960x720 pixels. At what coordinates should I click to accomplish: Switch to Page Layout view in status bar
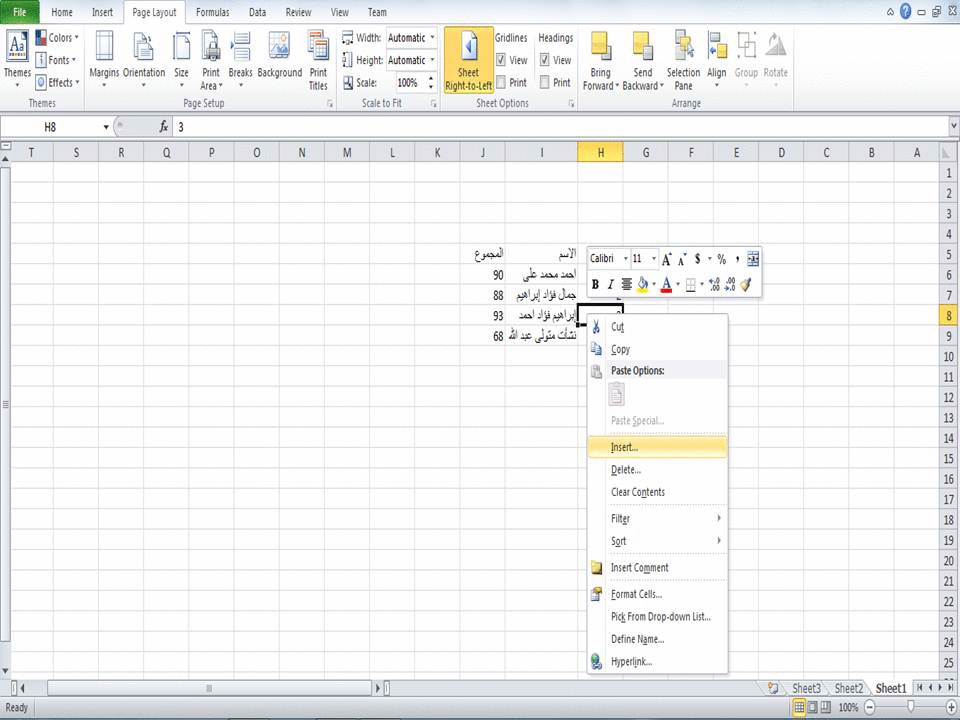point(812,707)
